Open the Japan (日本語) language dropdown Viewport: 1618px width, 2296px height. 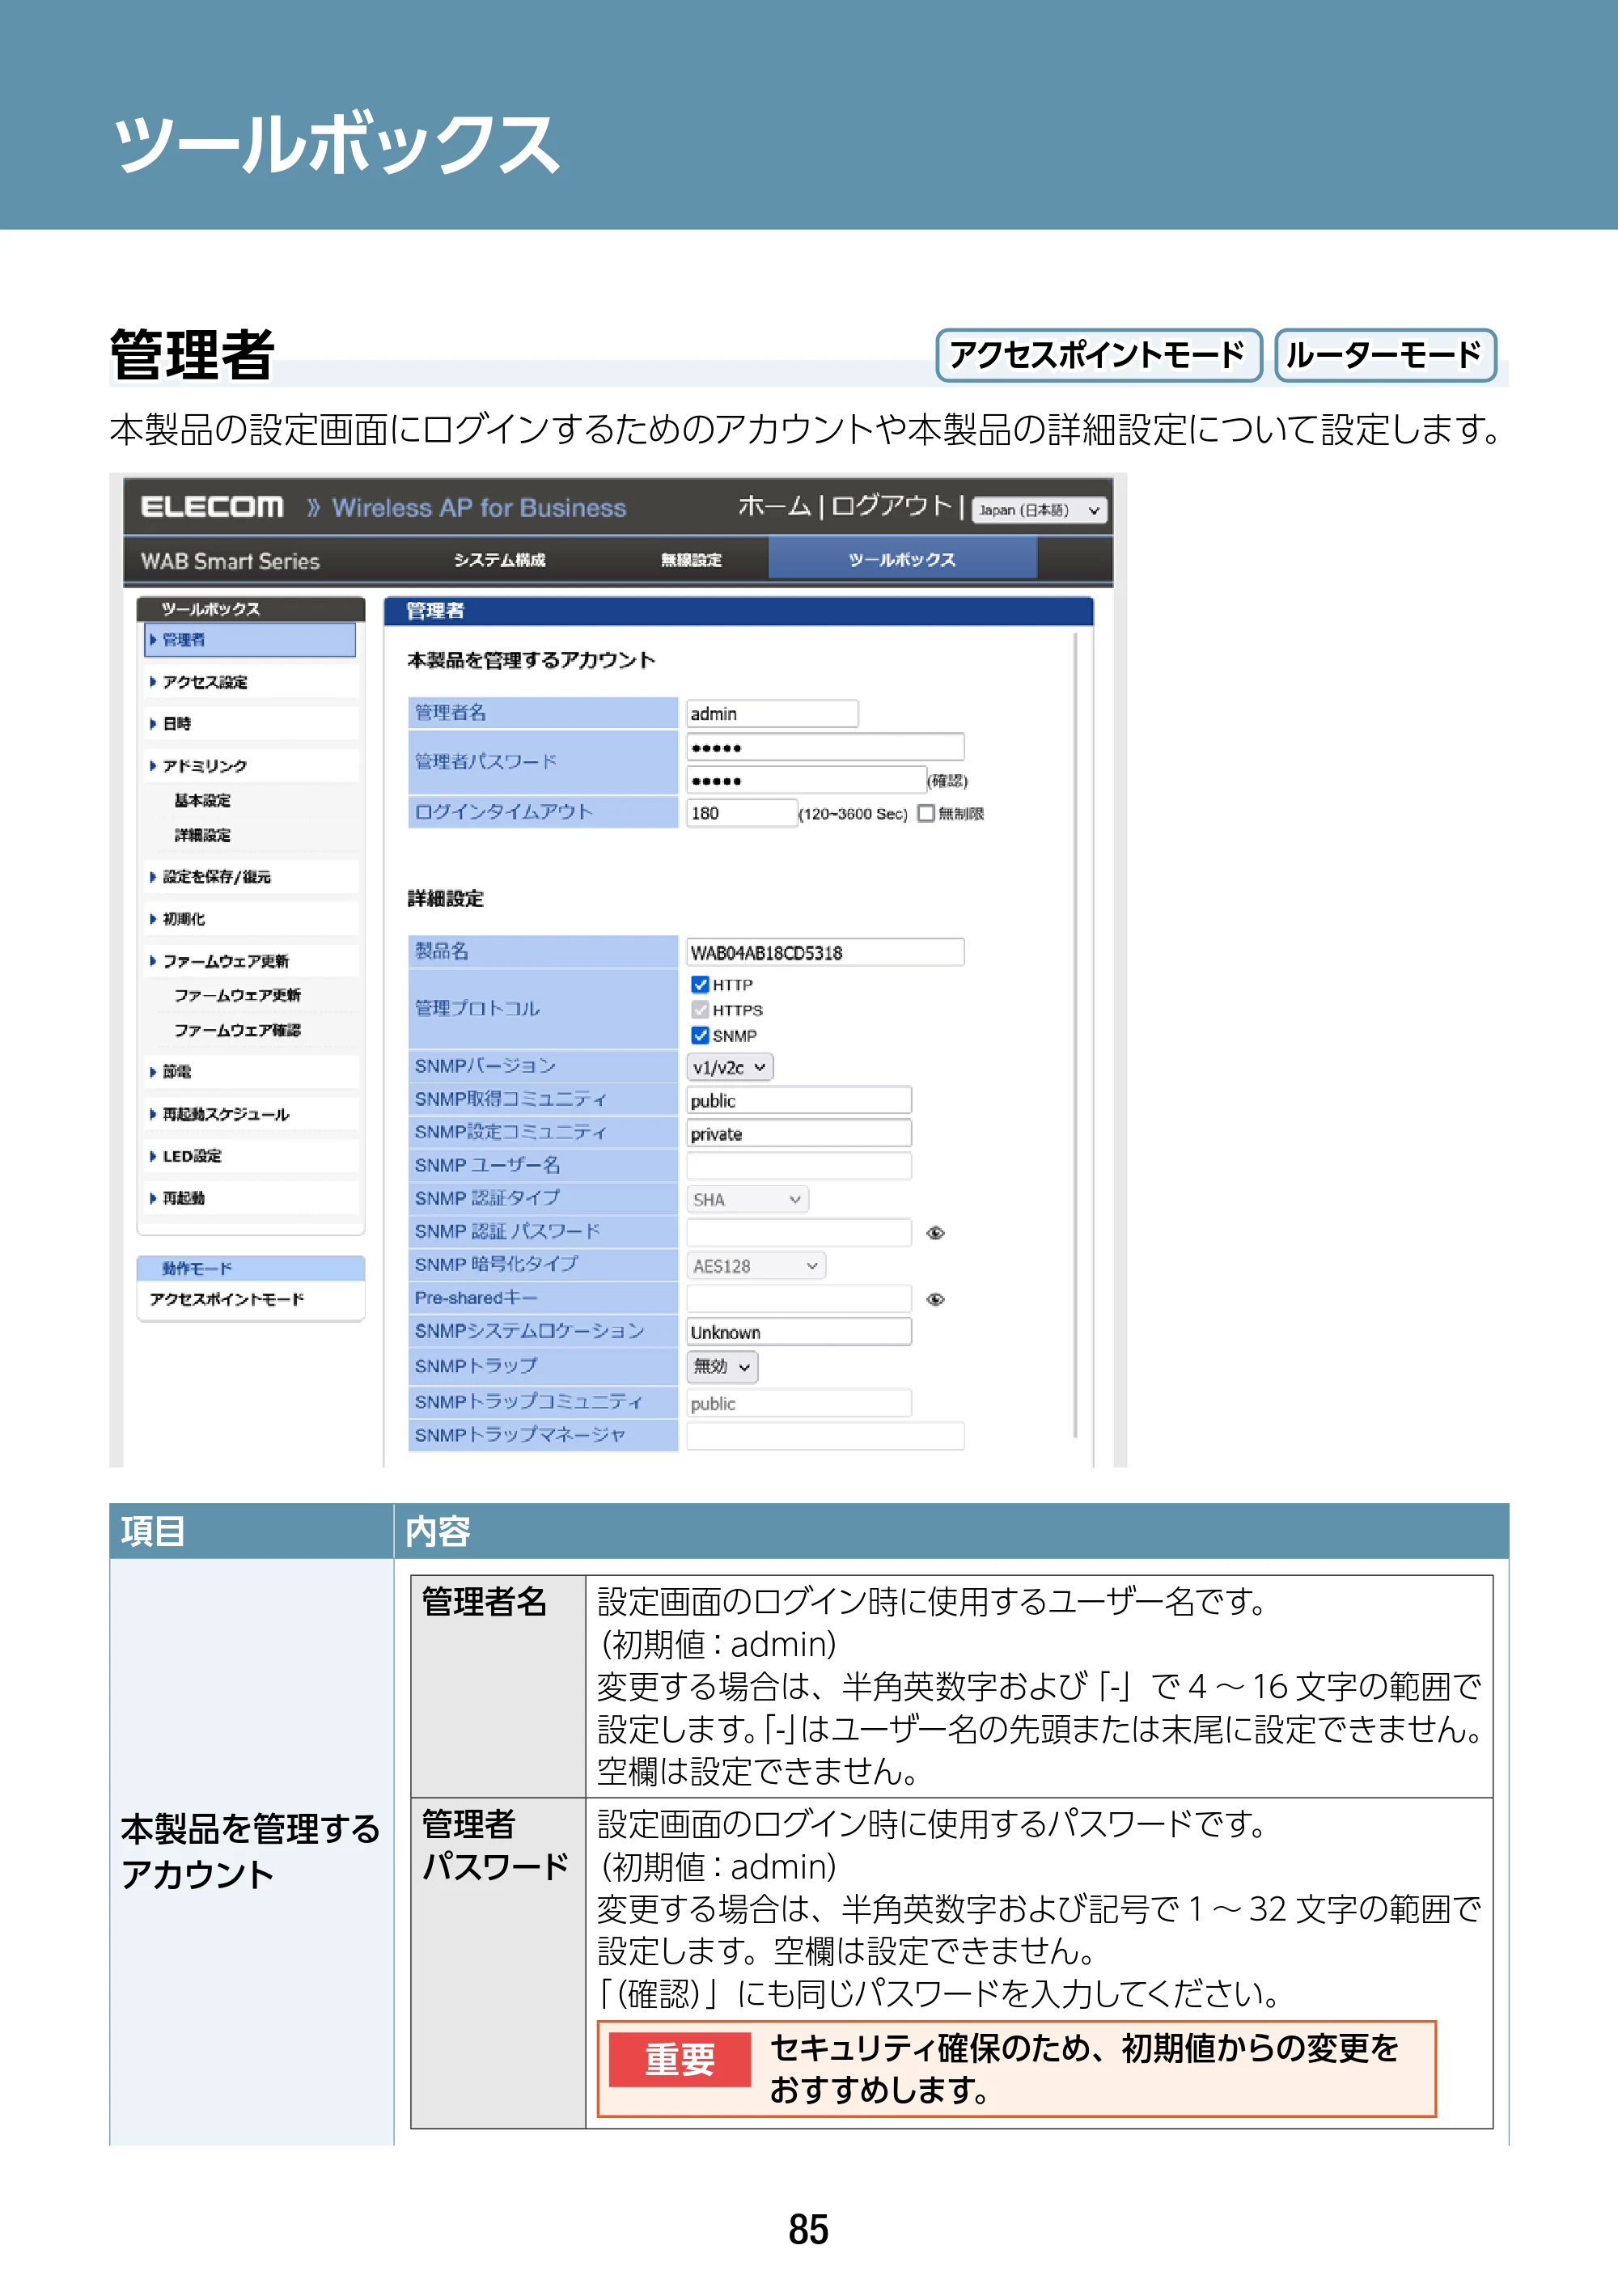pyautogui.click(x=1039, y=510)
